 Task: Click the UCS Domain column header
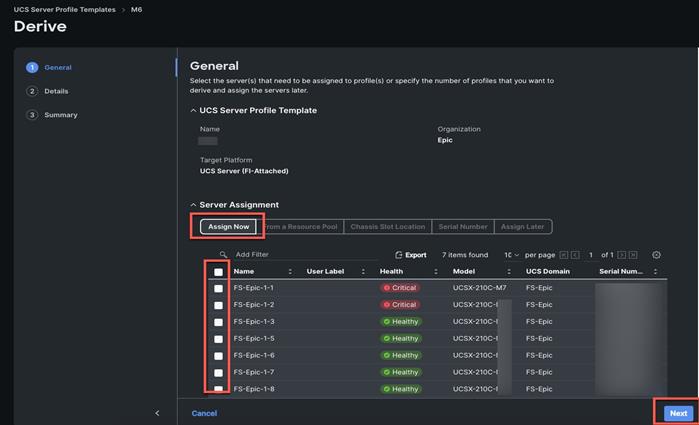tap(547, 271)
